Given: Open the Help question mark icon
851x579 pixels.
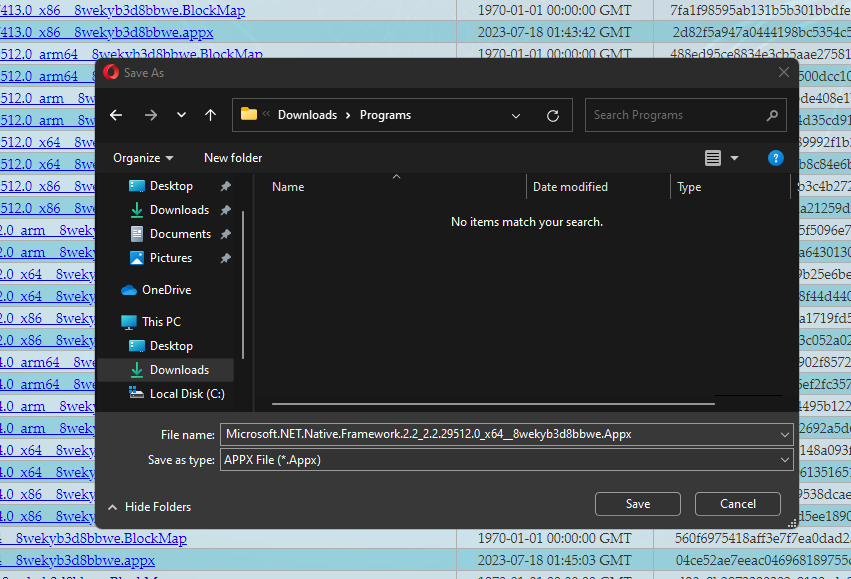Looking at the screenshot, I should point(776,158).
